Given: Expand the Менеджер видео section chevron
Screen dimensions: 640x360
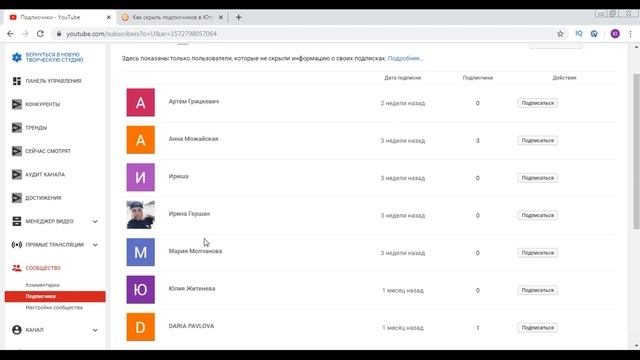Looking at the screenshot, I should coord(95,221).
